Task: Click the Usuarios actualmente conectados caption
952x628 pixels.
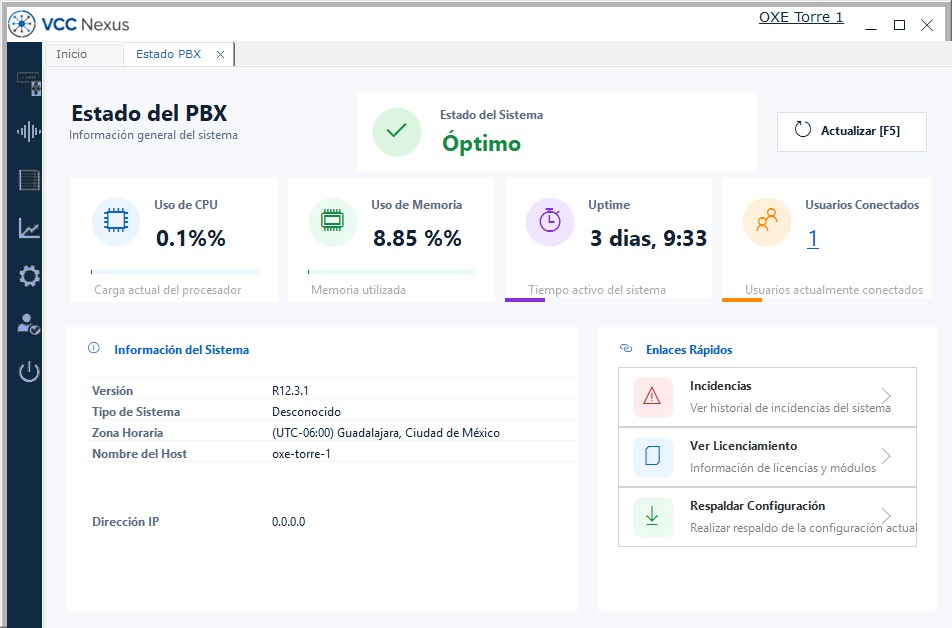Action: pos(834,290)
